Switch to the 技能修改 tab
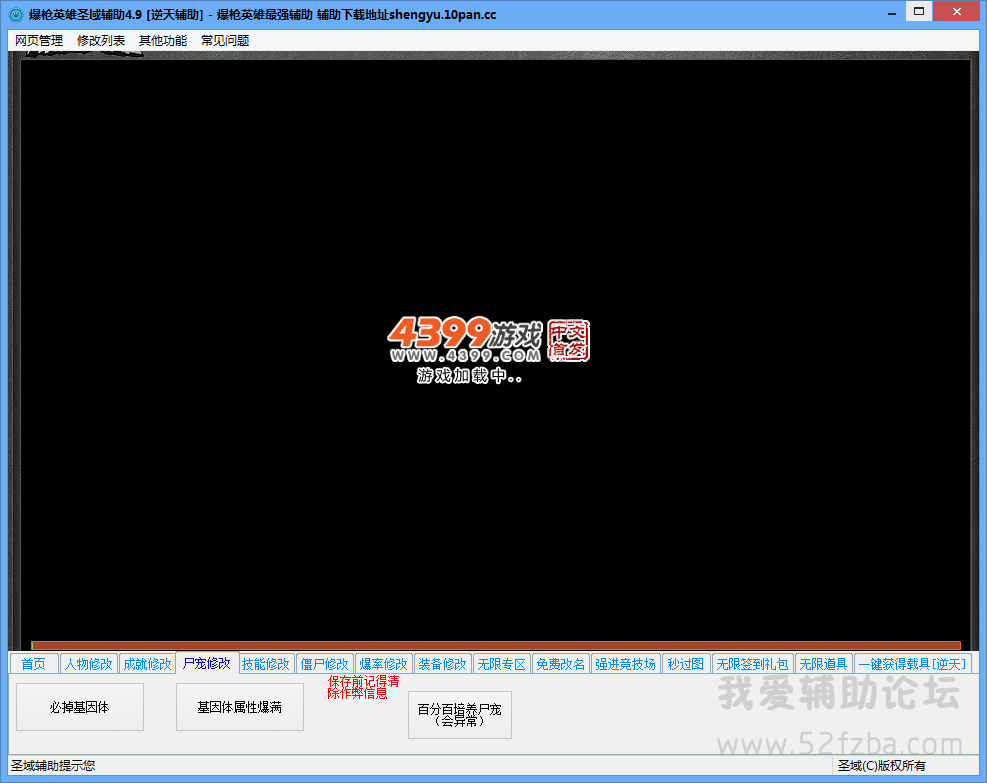Image resolution: width=987 pixels, height=783 pixels. coord(266,664)
